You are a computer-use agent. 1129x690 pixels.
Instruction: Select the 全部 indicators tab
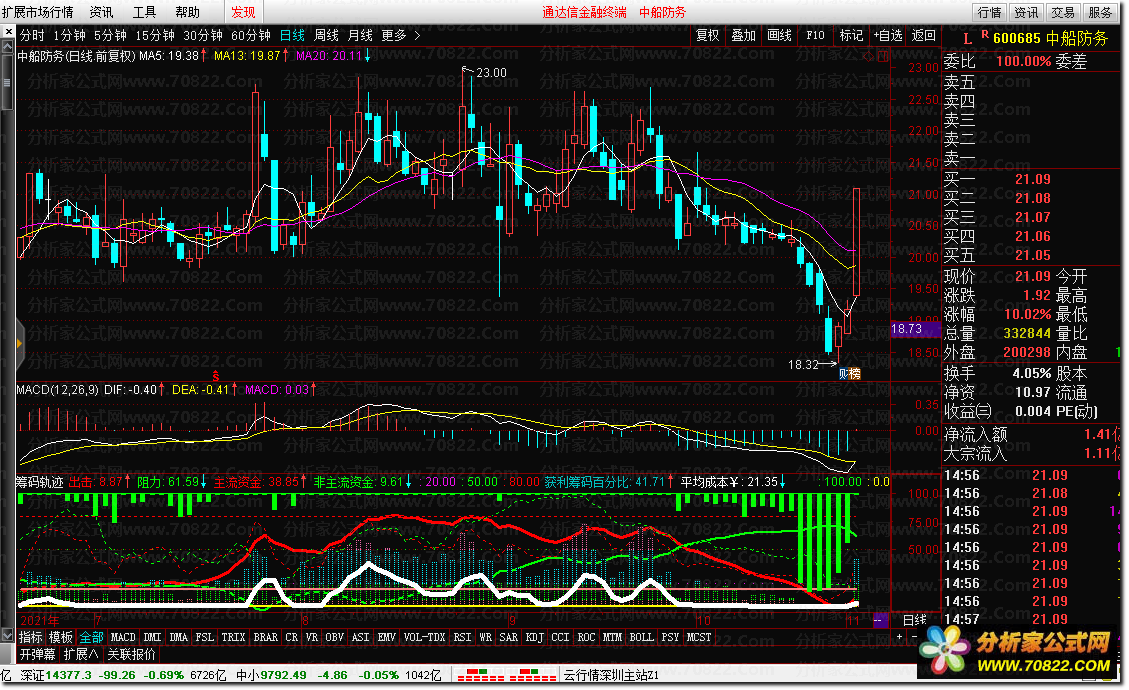[x=91, y=637]
